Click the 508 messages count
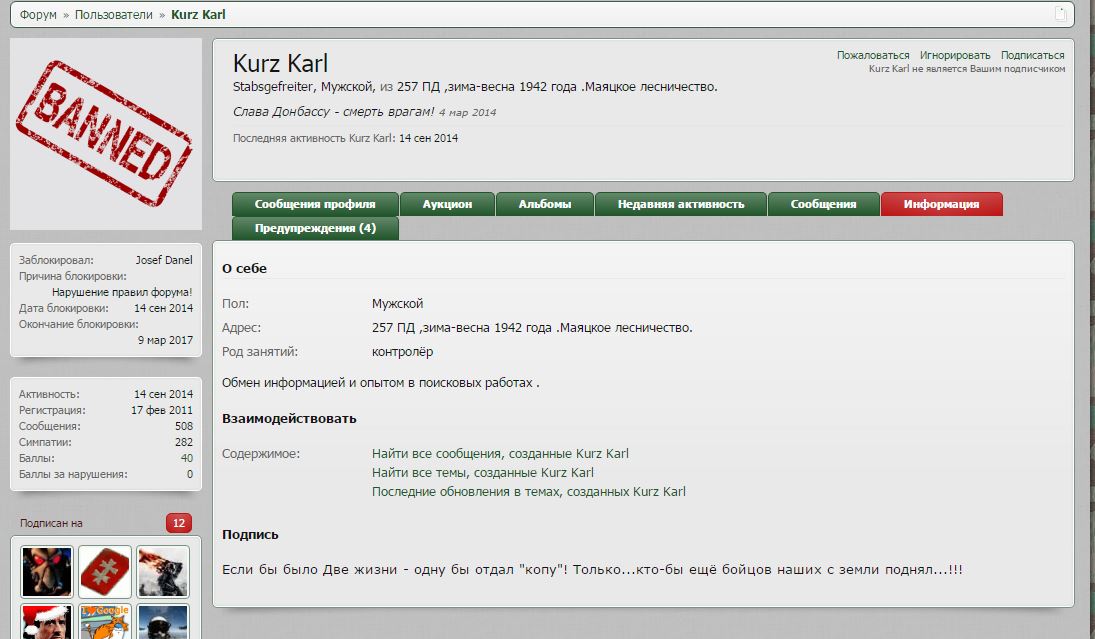Screen dimensions: 1095x639 (184, 426)
